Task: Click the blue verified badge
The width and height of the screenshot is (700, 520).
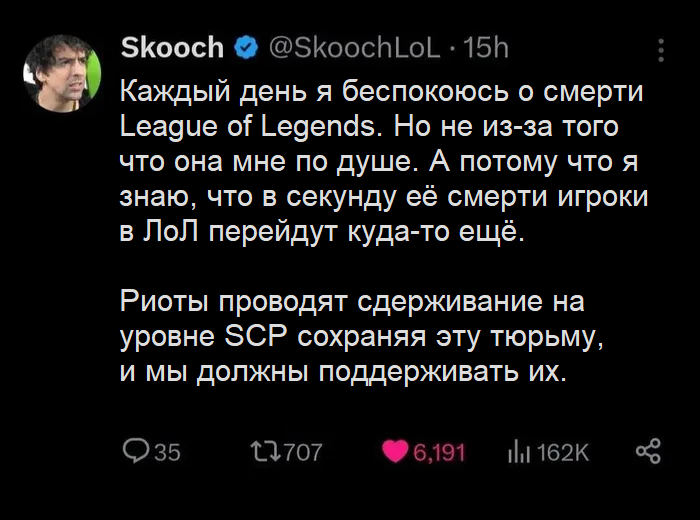Action: point(243,47)
